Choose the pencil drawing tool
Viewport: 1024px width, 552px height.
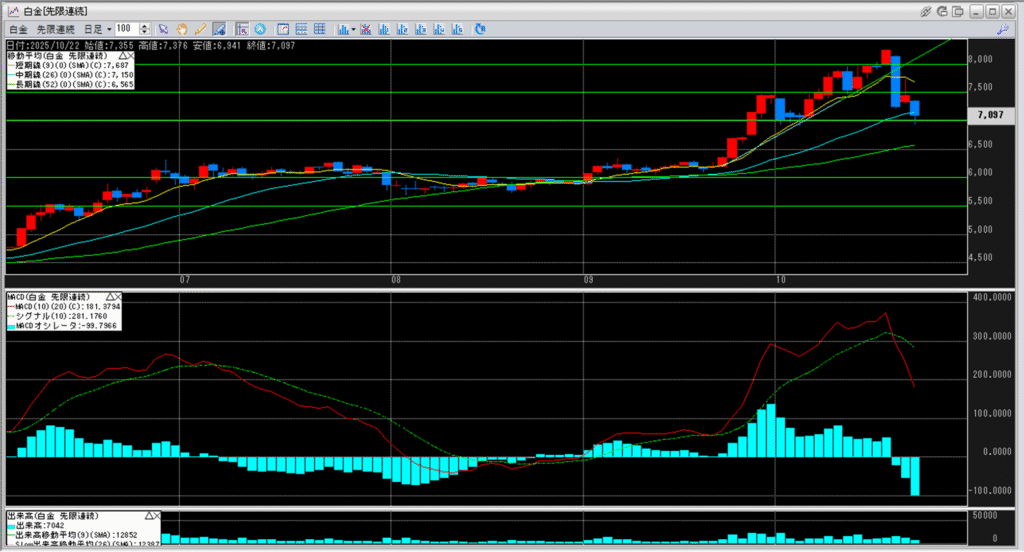click(201, 29)
